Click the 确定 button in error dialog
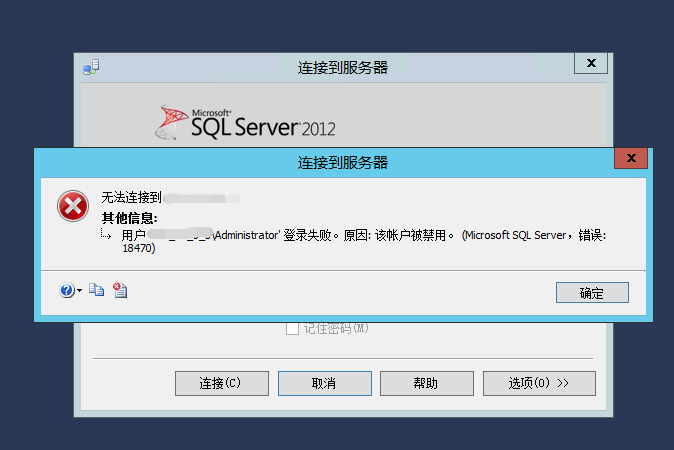The image size is (674, 450). click(592, 293)
